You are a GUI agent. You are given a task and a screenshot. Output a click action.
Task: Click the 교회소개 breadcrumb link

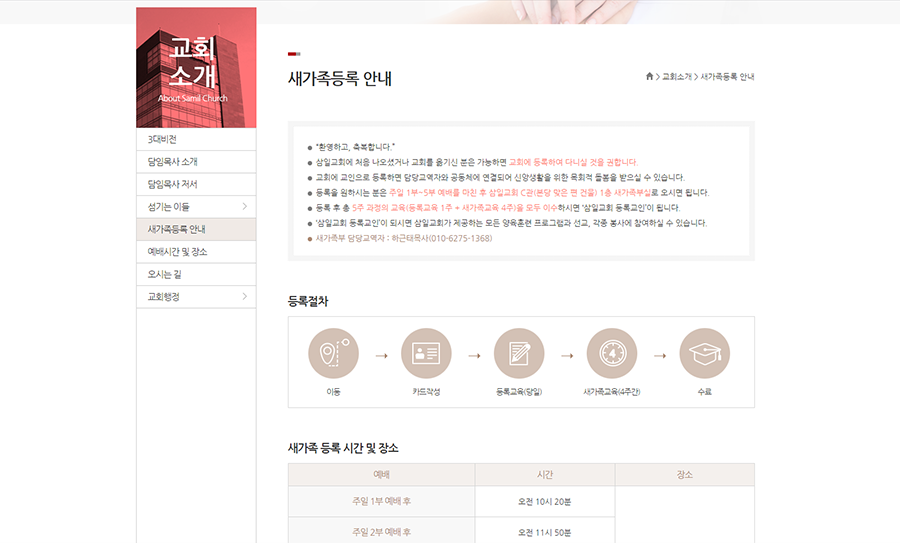(x=677, y=76)
